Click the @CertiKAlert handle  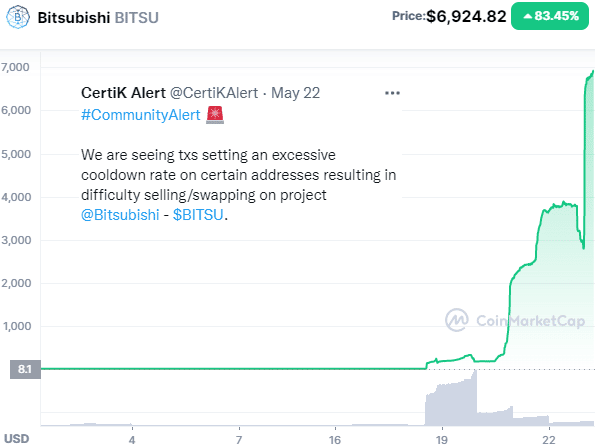[x=214, y=93]
